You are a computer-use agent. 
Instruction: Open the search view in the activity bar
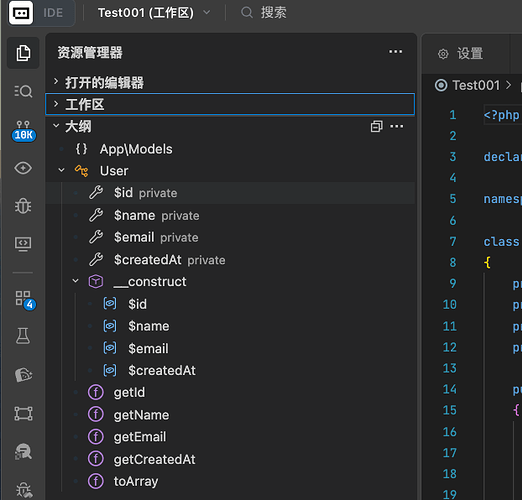click(23, 91)
